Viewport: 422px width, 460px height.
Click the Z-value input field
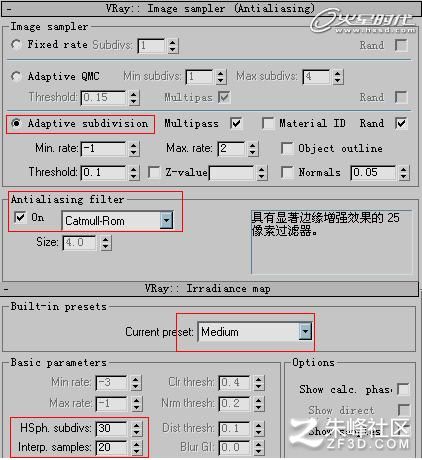point(232,173)
